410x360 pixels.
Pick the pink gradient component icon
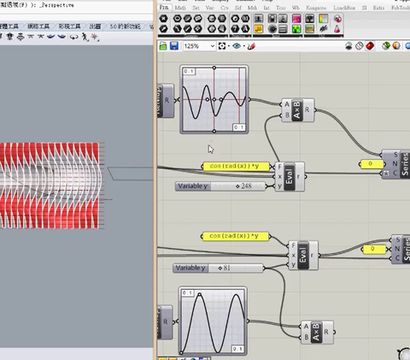coord(296,19)
